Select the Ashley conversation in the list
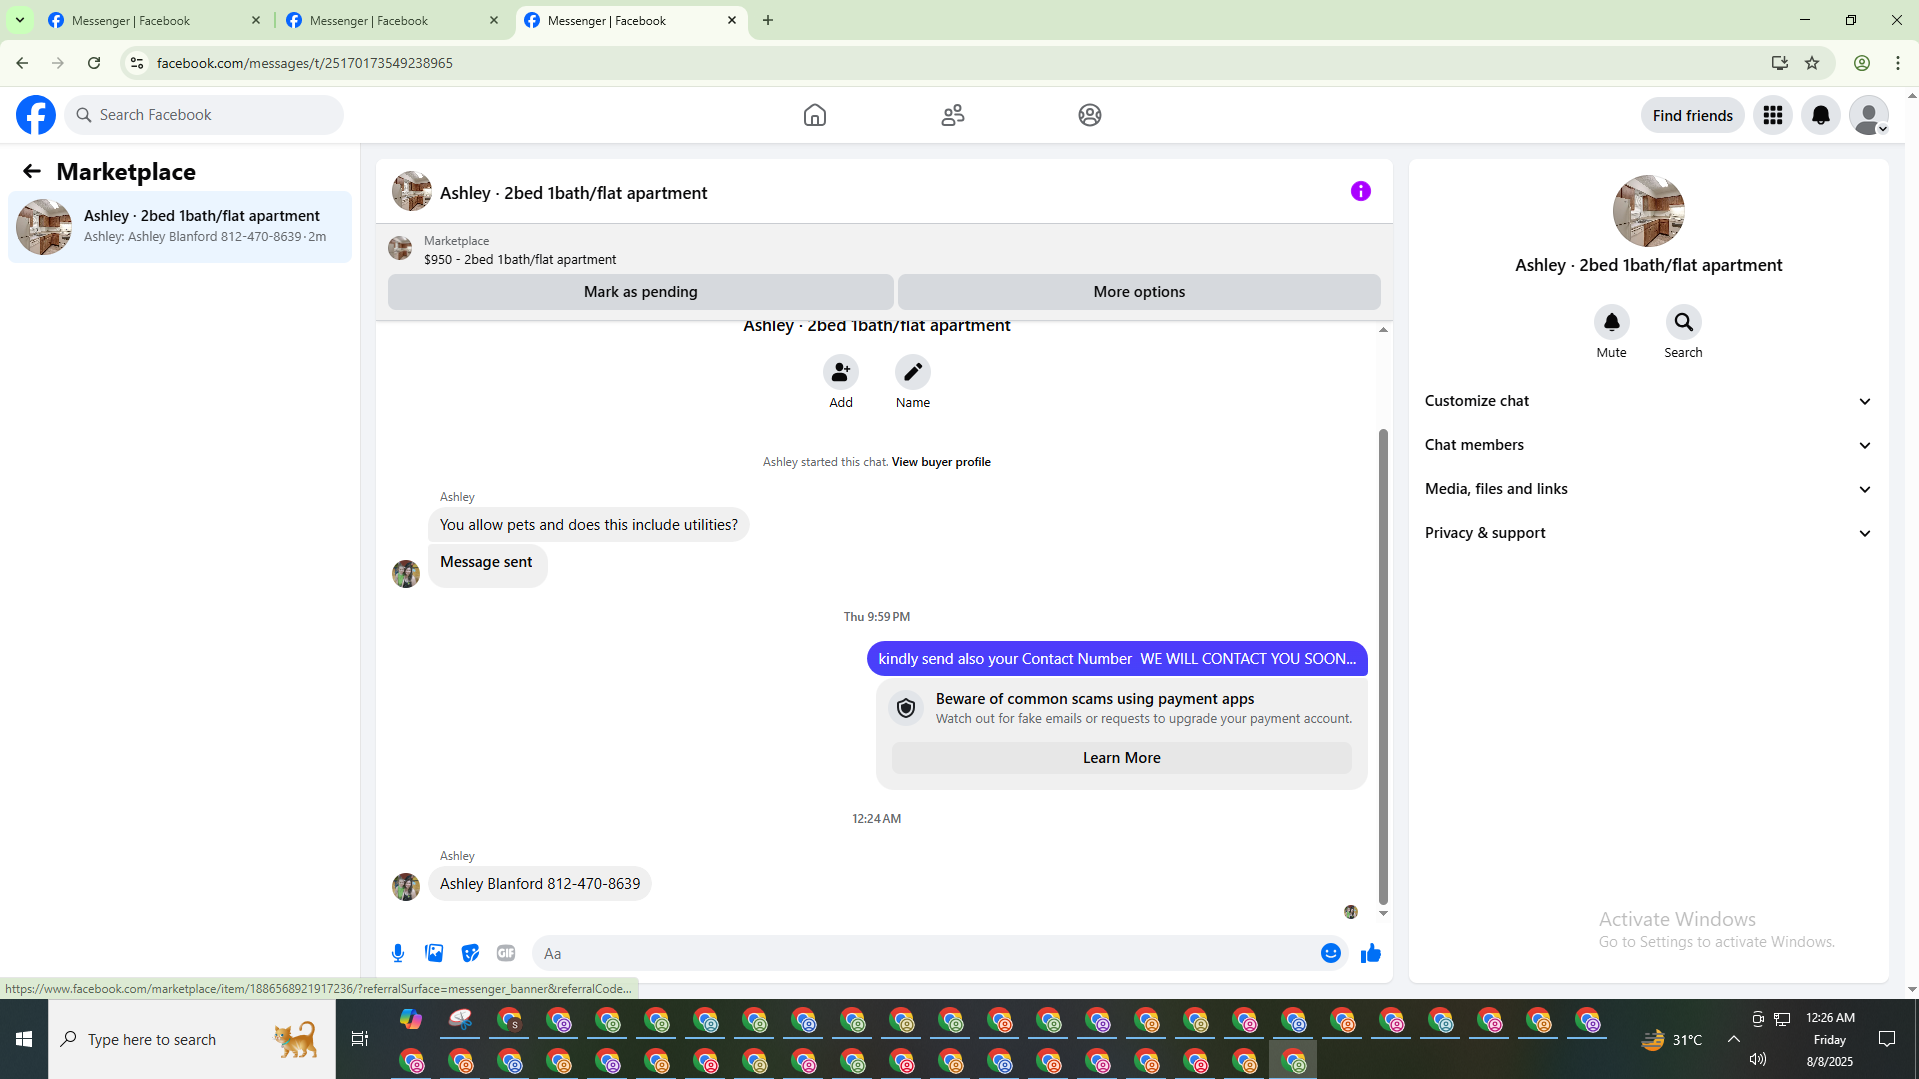Viewport: 1919px width, 1079px height. pos(180,227)
